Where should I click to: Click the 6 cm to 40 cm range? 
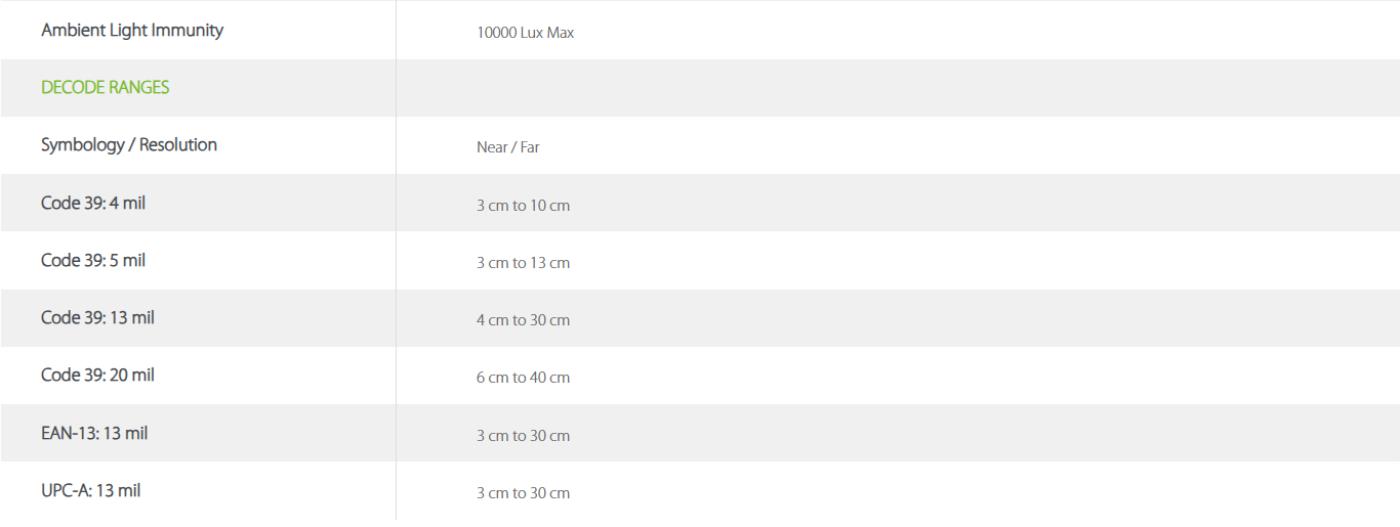pos(524,378)
